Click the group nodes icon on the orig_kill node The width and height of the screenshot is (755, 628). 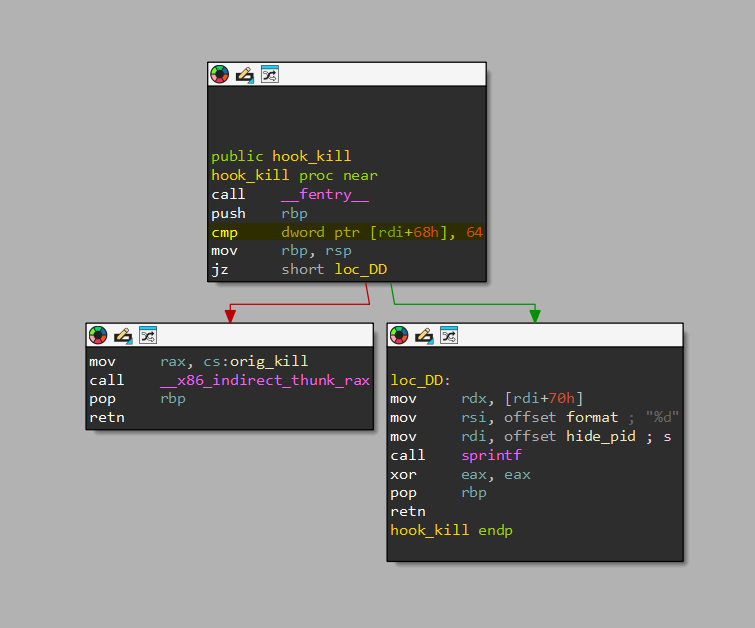point(148,335)
